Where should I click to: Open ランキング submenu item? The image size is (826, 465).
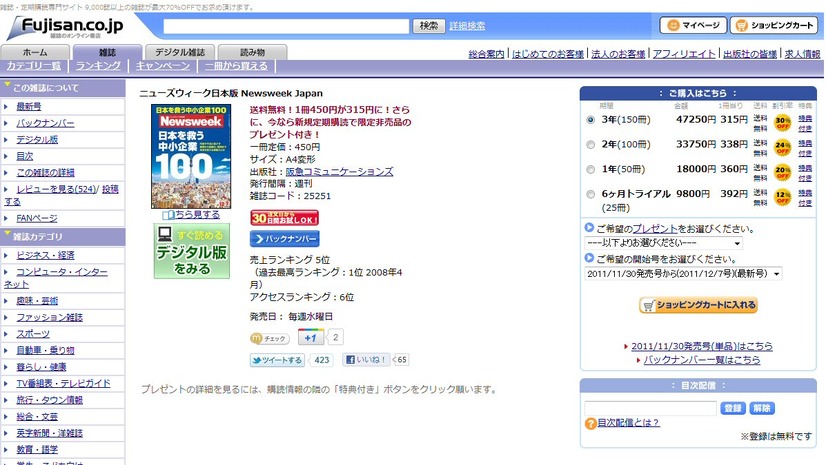pos(99,66)
